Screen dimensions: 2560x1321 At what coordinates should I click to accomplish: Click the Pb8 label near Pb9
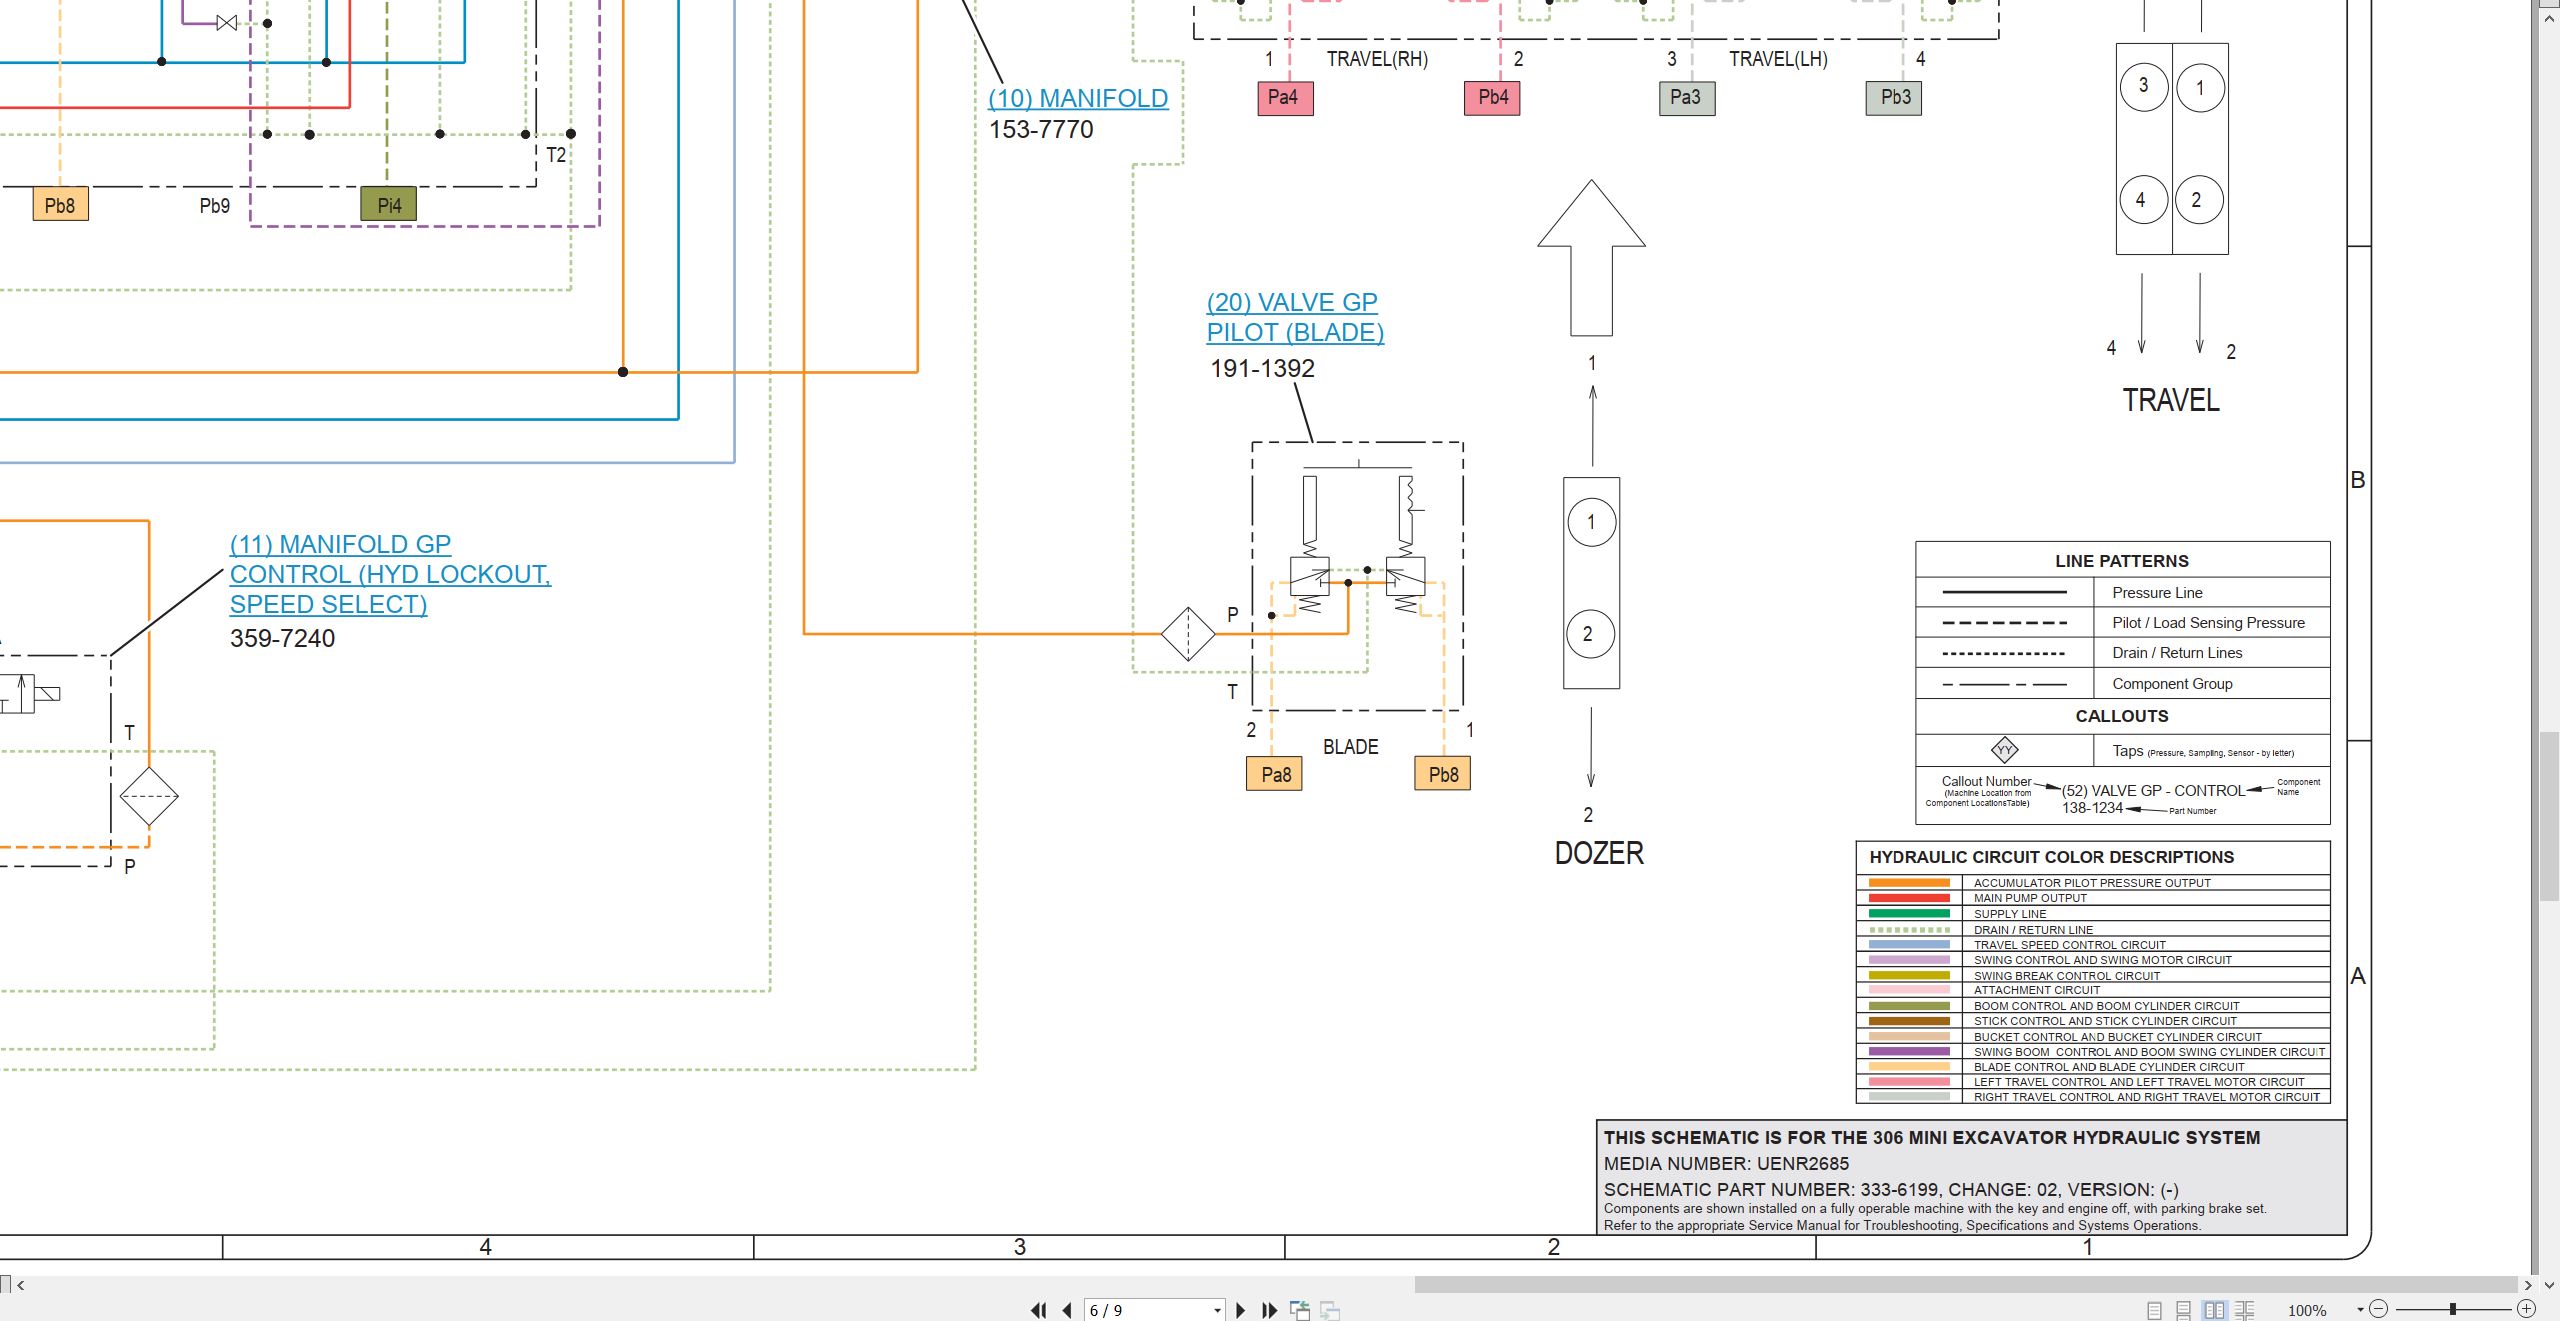coord(60,204)
